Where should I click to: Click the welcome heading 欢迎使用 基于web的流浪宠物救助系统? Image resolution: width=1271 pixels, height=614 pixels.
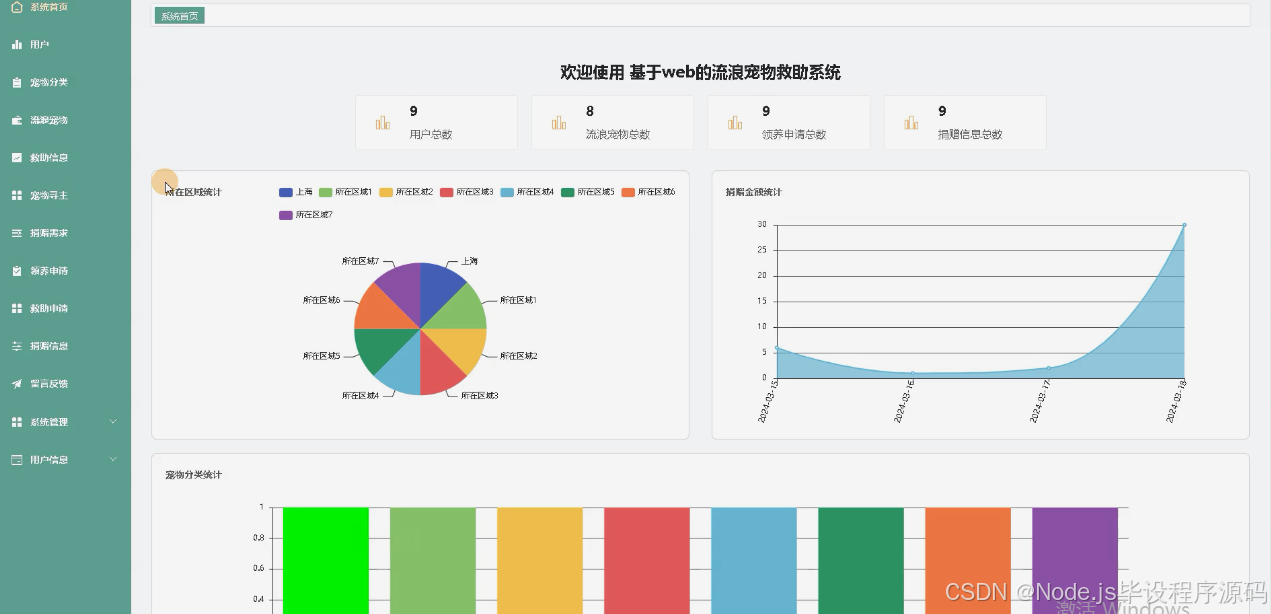tap(700, 72)
